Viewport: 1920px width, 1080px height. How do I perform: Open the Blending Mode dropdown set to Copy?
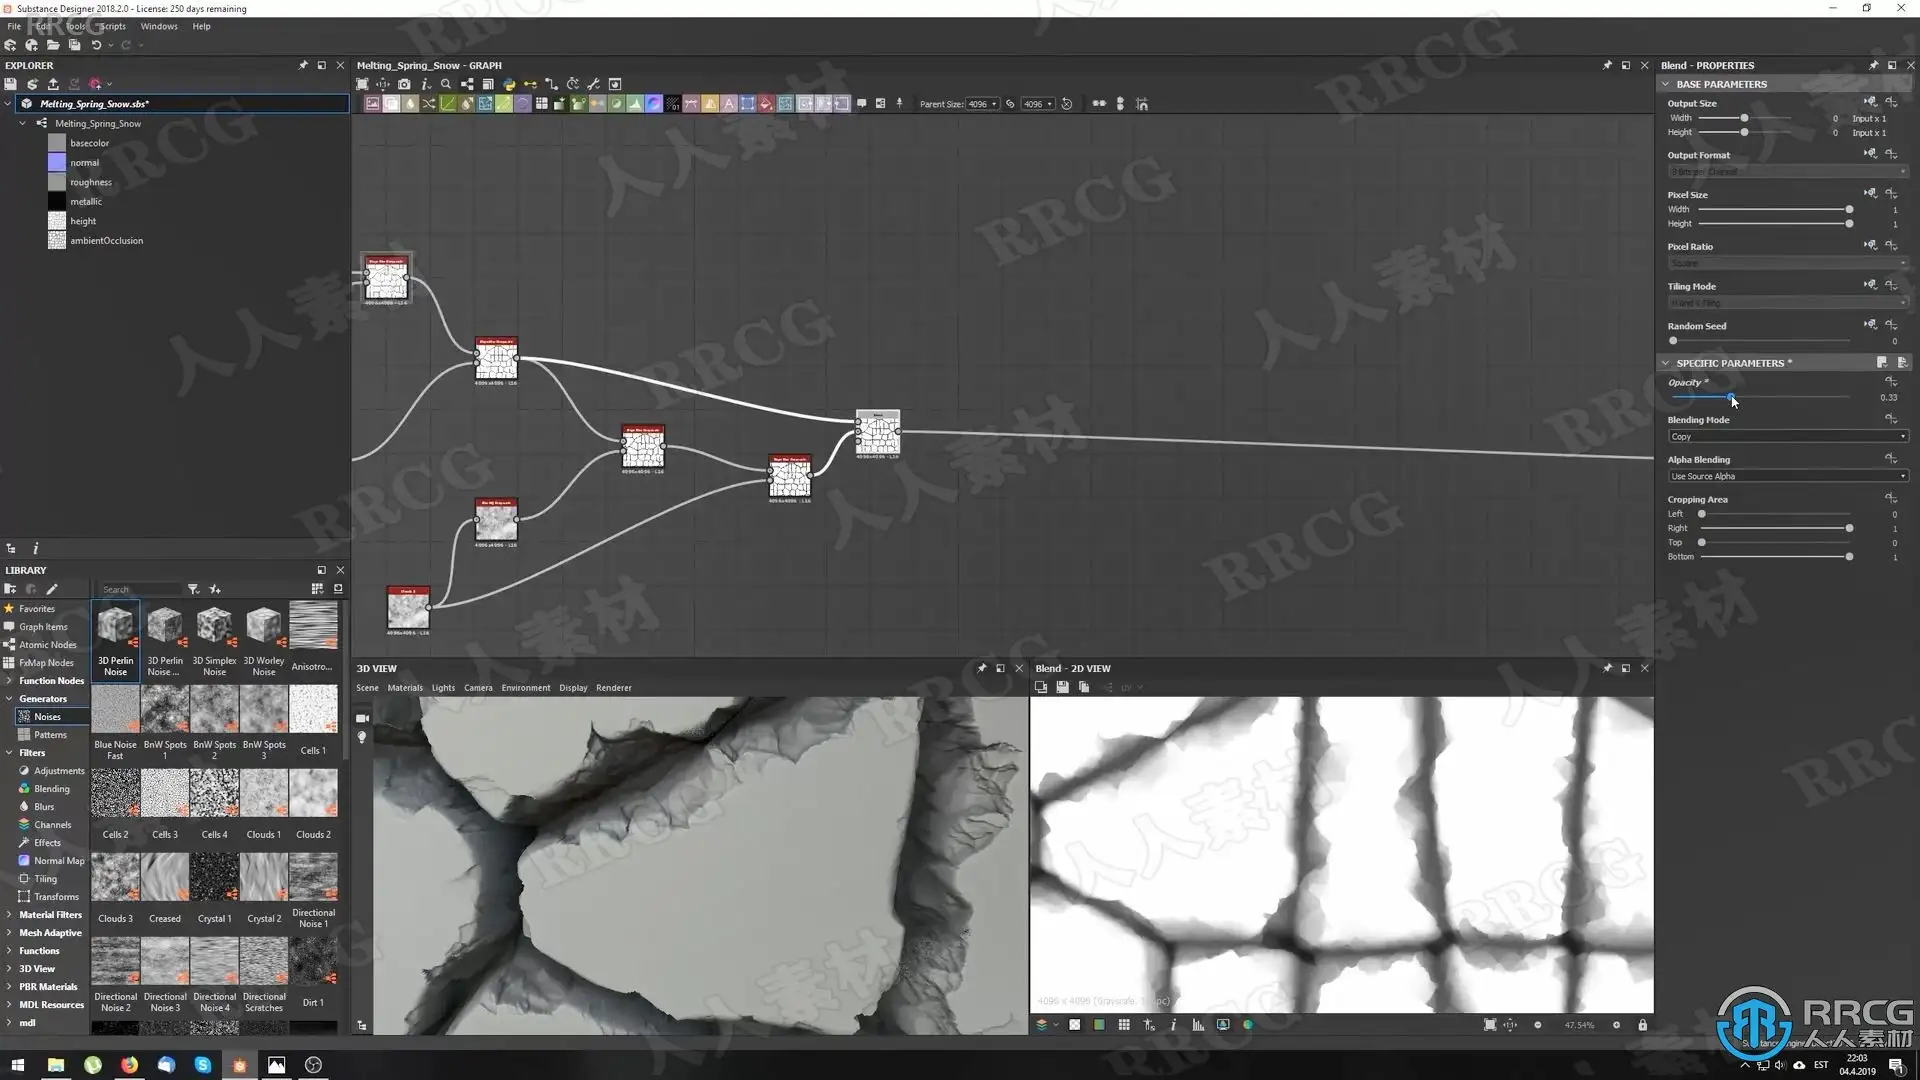point(1787,436)
